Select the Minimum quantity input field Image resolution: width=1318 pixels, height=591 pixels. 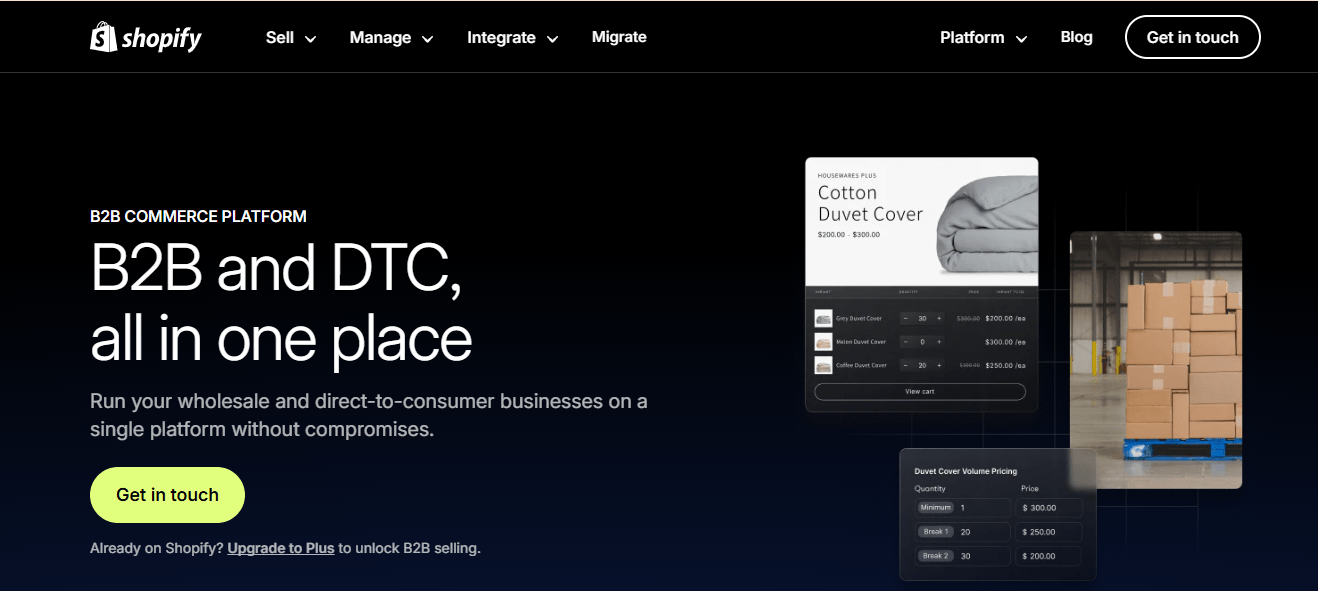pyautogui.click(x=982, y=508)
